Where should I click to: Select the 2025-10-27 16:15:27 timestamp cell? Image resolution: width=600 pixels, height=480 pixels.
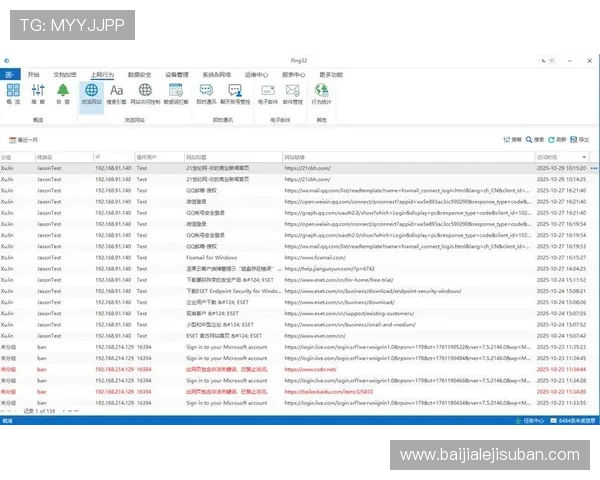point(561,258)
